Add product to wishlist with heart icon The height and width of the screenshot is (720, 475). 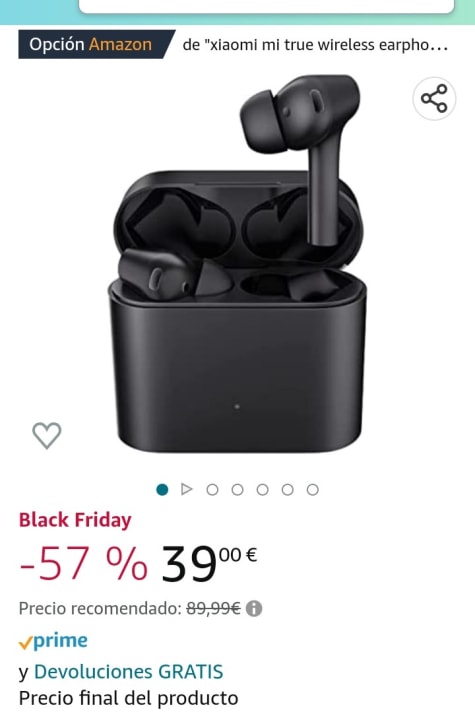pos(46,435)
